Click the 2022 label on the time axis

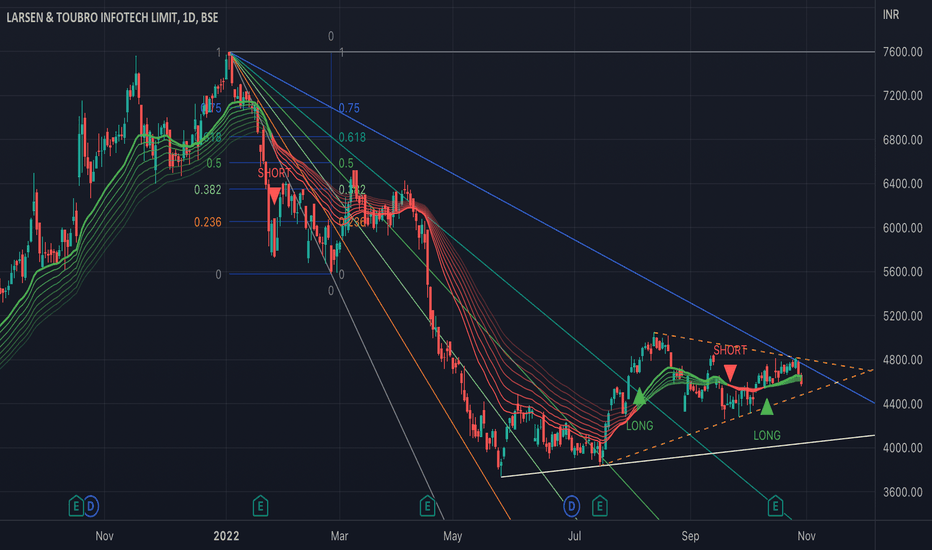[x=226, y=536]
